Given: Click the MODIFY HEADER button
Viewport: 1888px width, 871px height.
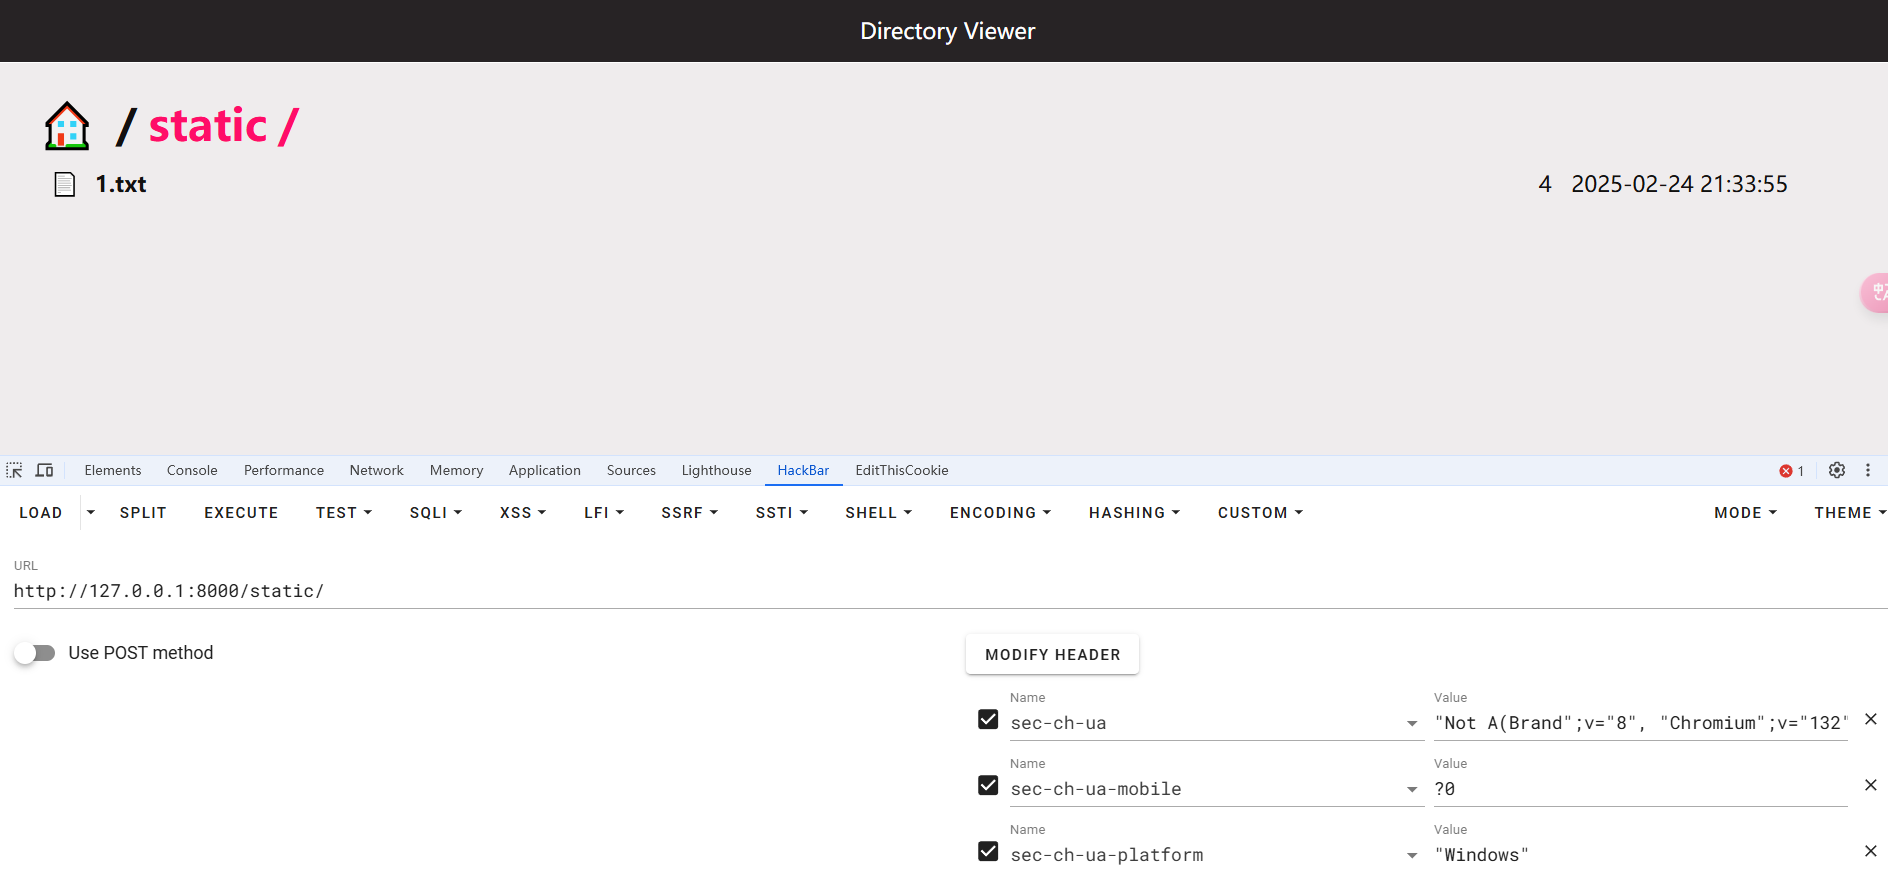Looking at the screenshot, I should (x=1052, y=654).
